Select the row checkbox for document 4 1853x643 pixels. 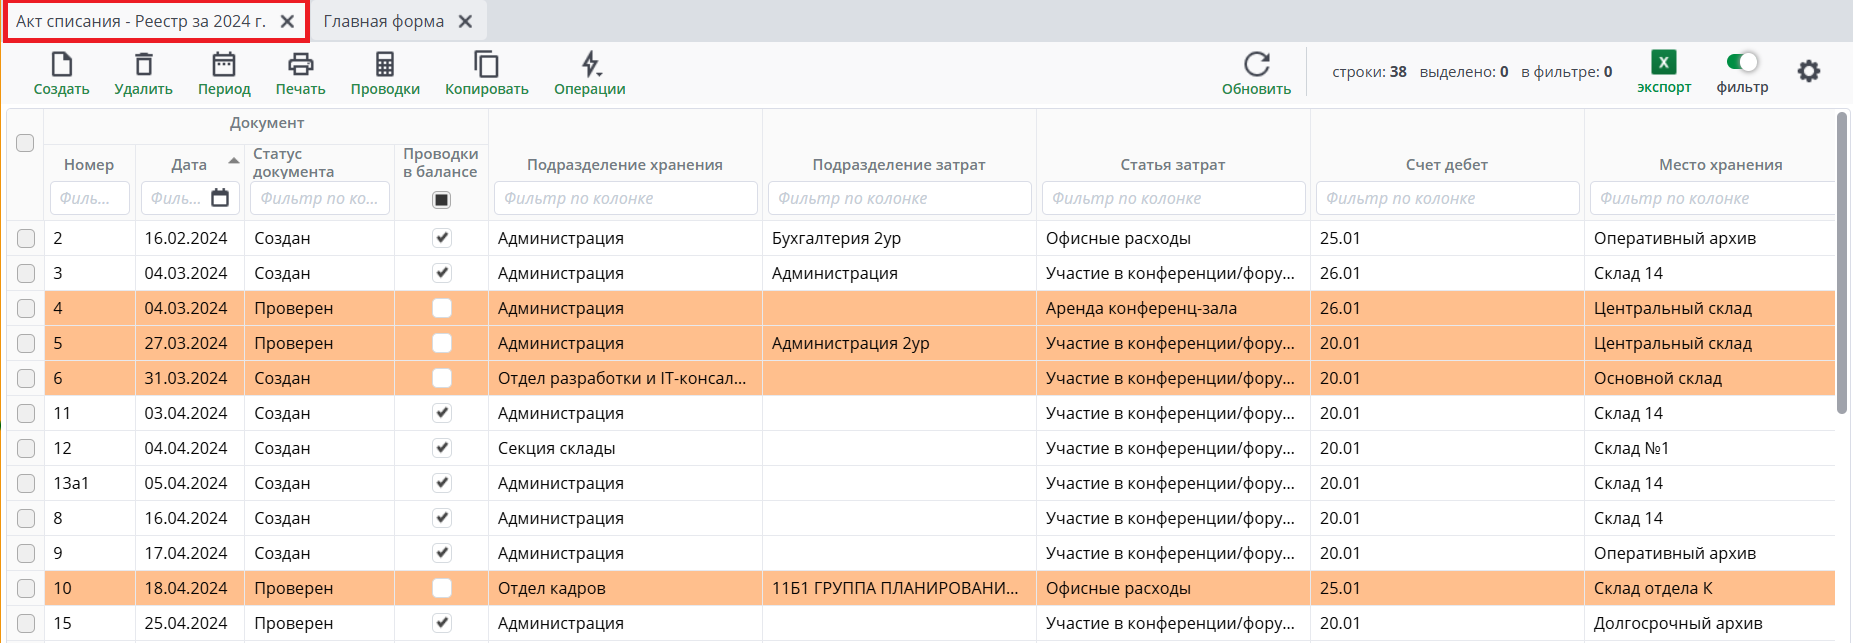(x=25, y=308)
